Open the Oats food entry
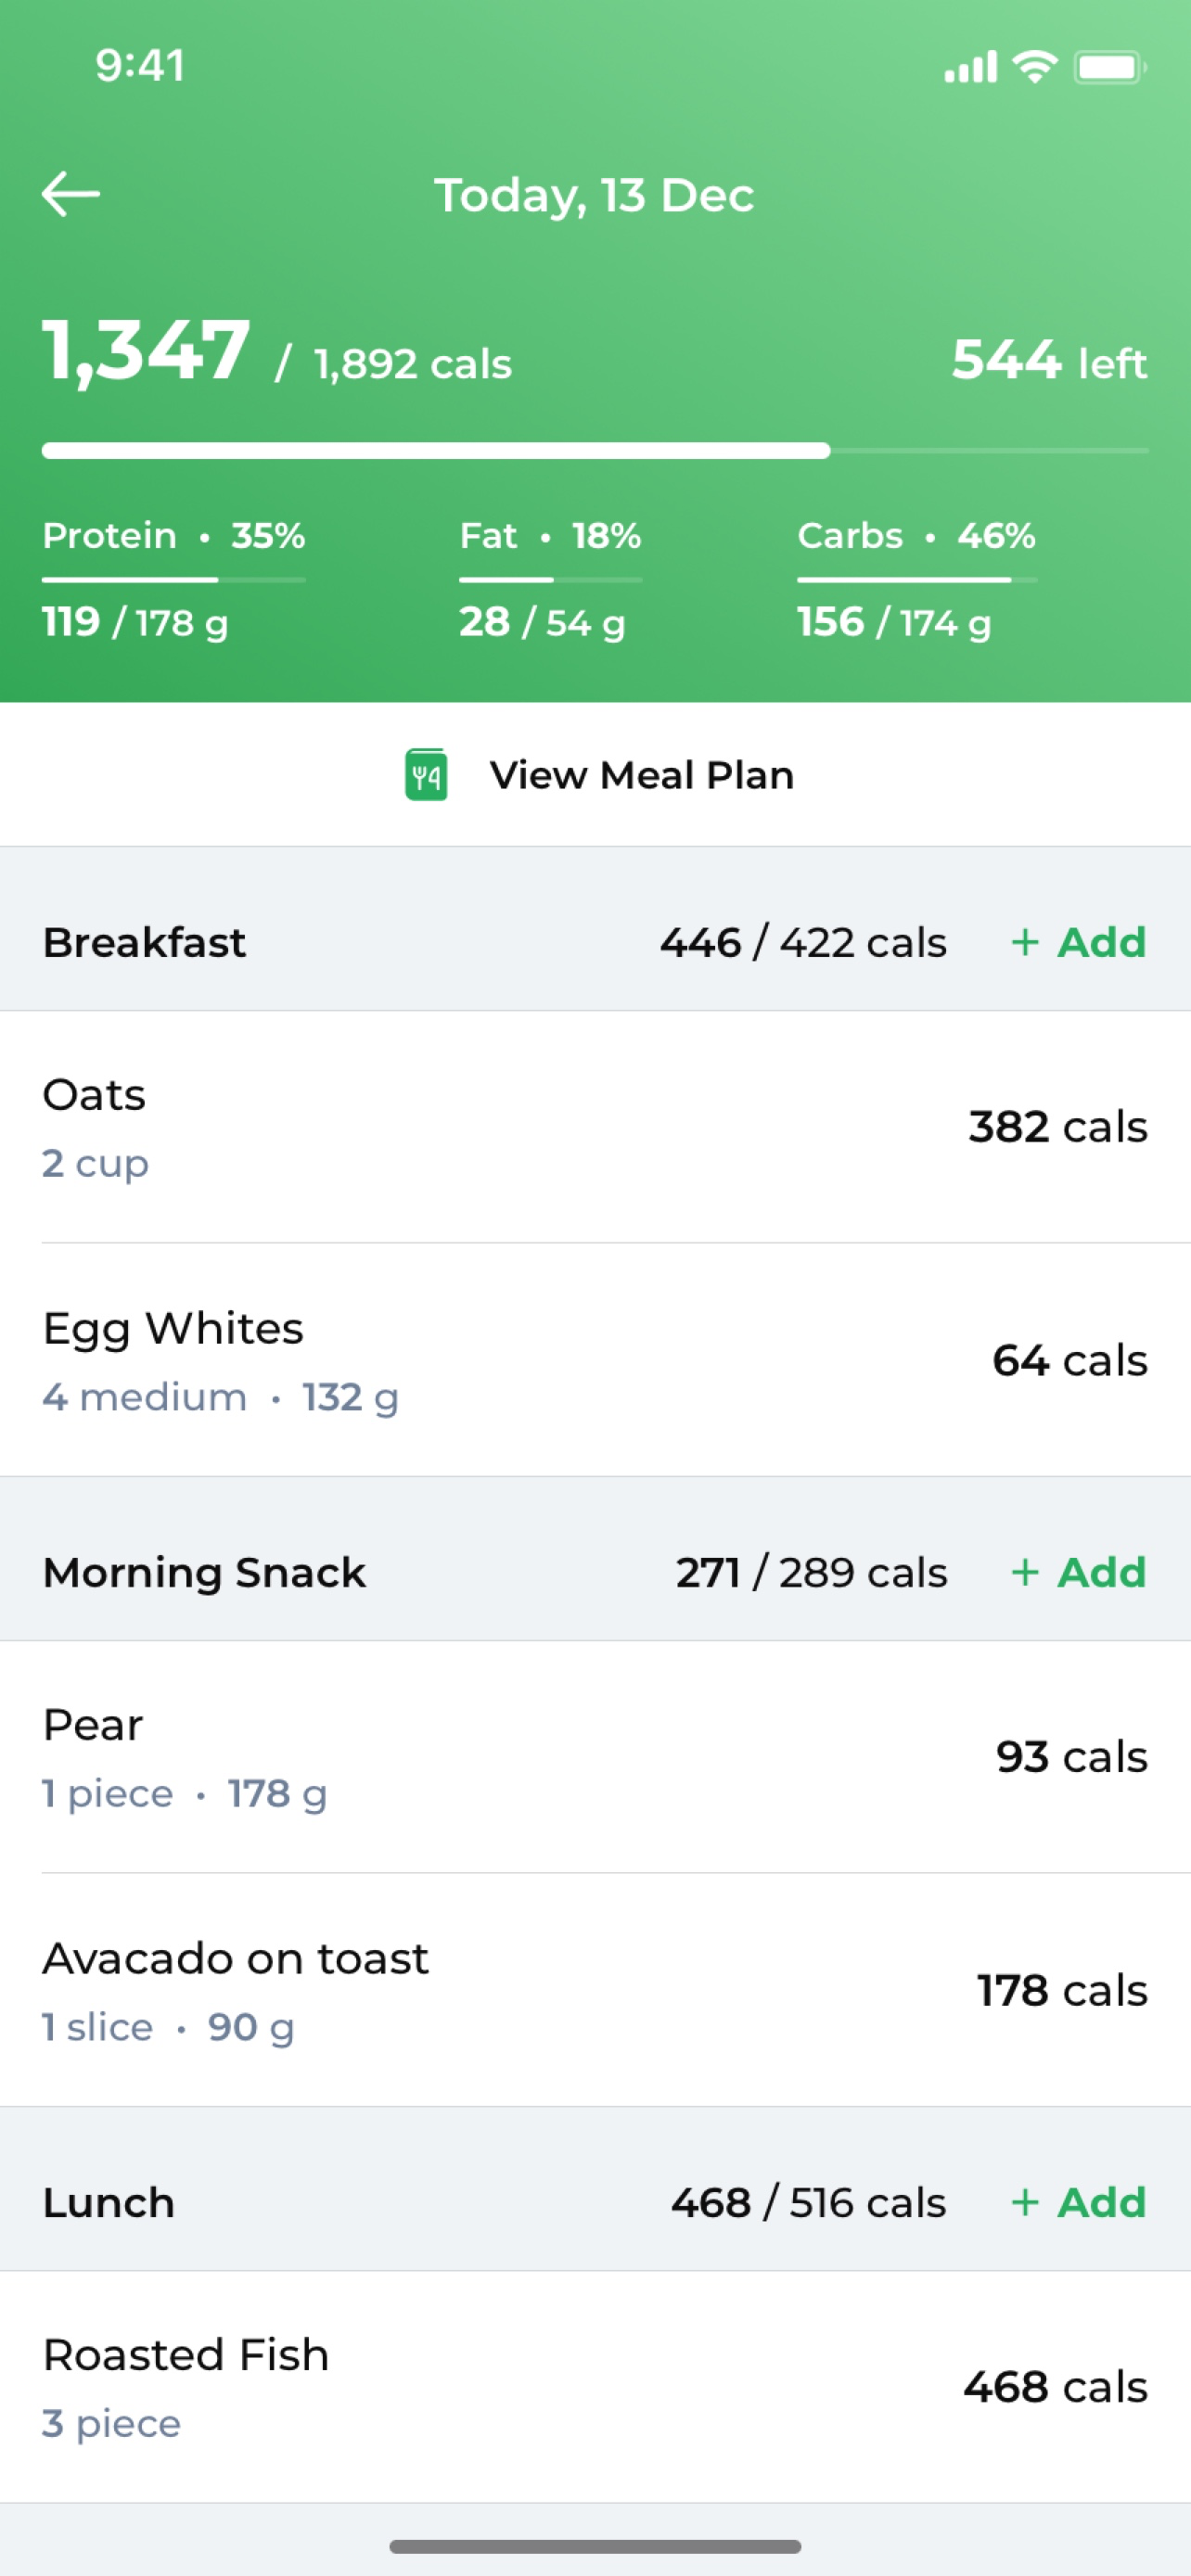 tap(595, 1127)
